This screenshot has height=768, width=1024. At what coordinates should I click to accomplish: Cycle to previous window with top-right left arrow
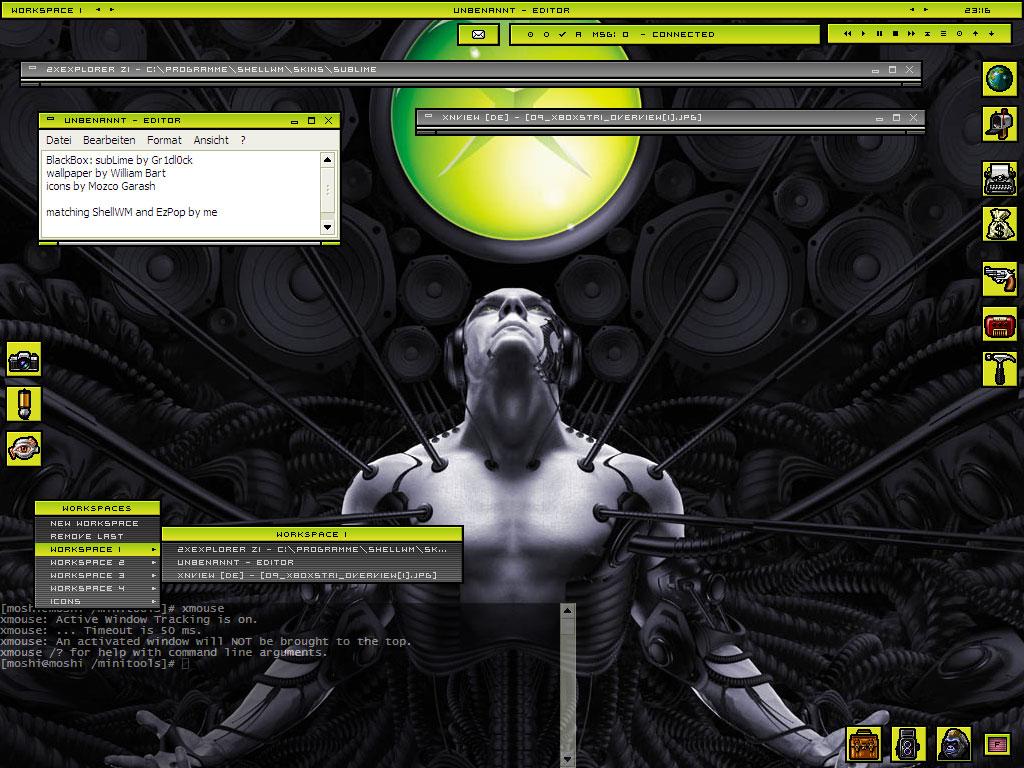tap(912, 10)
